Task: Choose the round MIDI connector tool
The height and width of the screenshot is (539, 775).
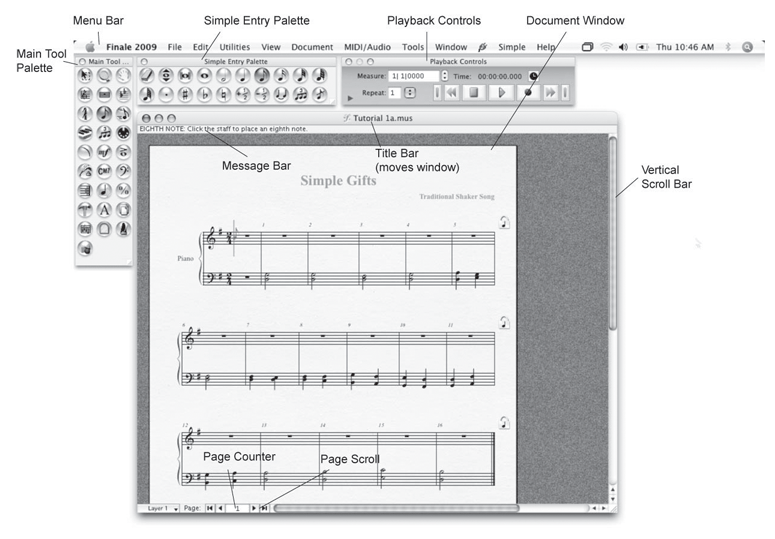Action: 123,133
